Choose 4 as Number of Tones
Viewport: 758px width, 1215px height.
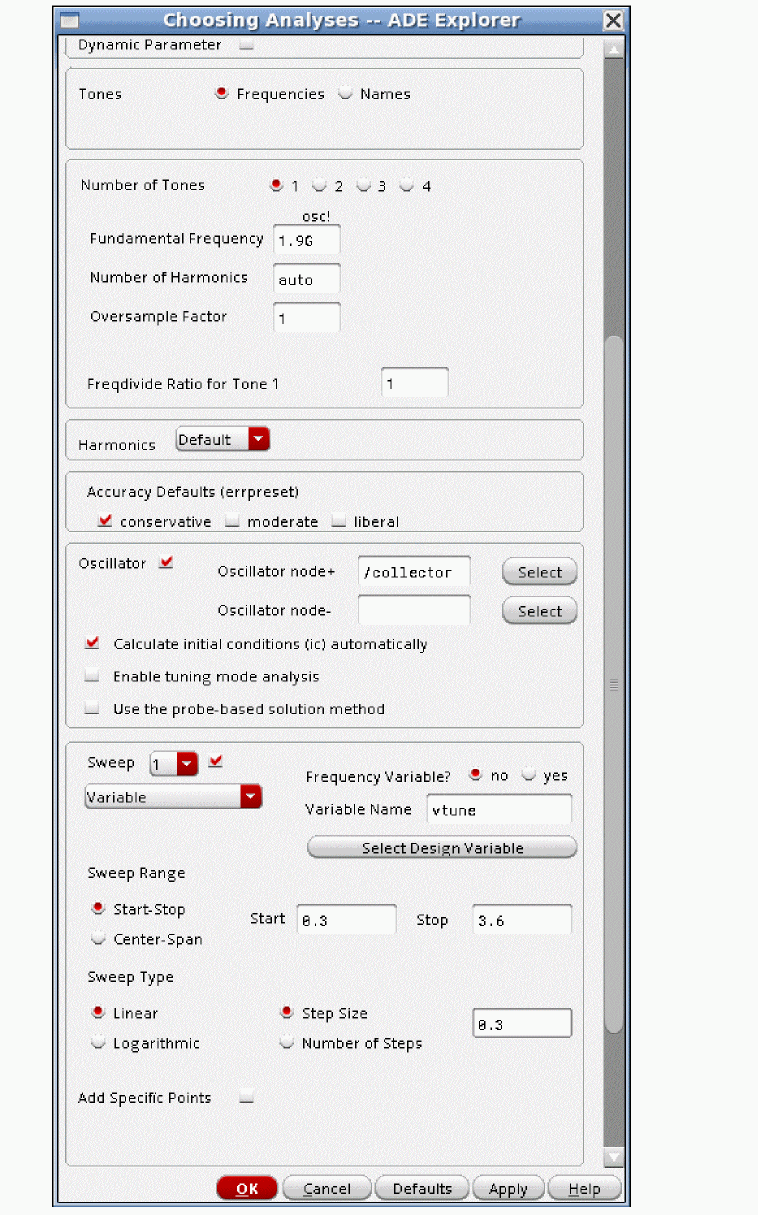pos(407,186)
